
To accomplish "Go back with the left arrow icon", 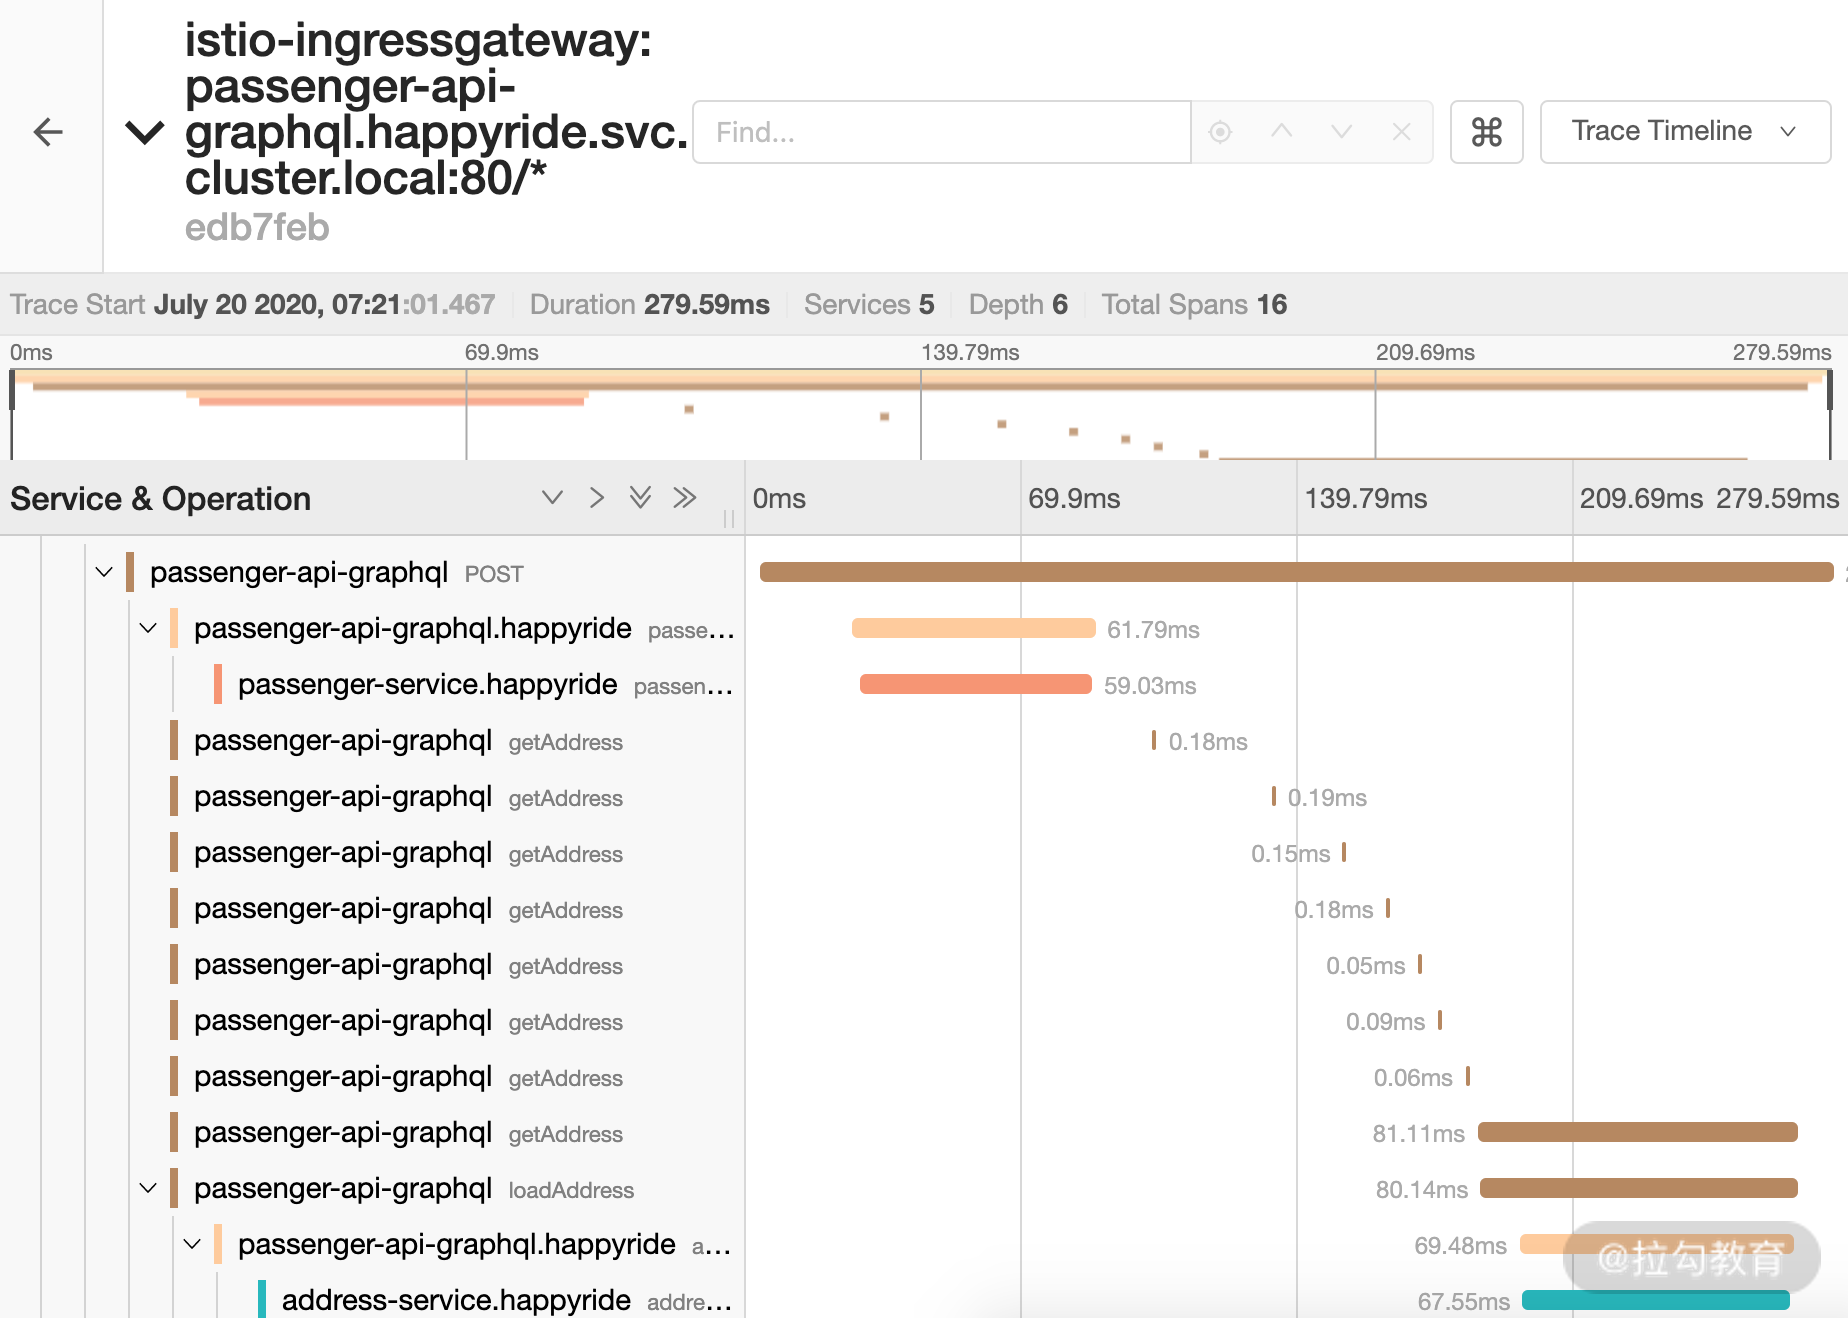I will click(x=48, y=132).
